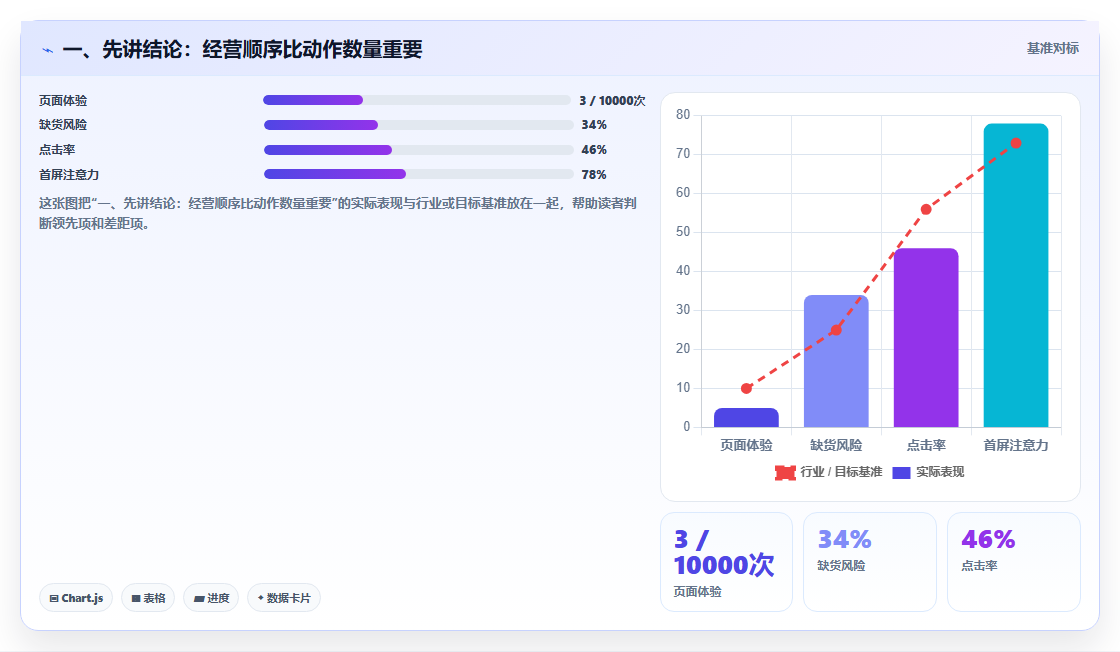Click the heading 一、先讲结论：经营顺序比动作数量重要
Image resolution: width=1120 pixels, height=652 pixels.
pos(242,49)
